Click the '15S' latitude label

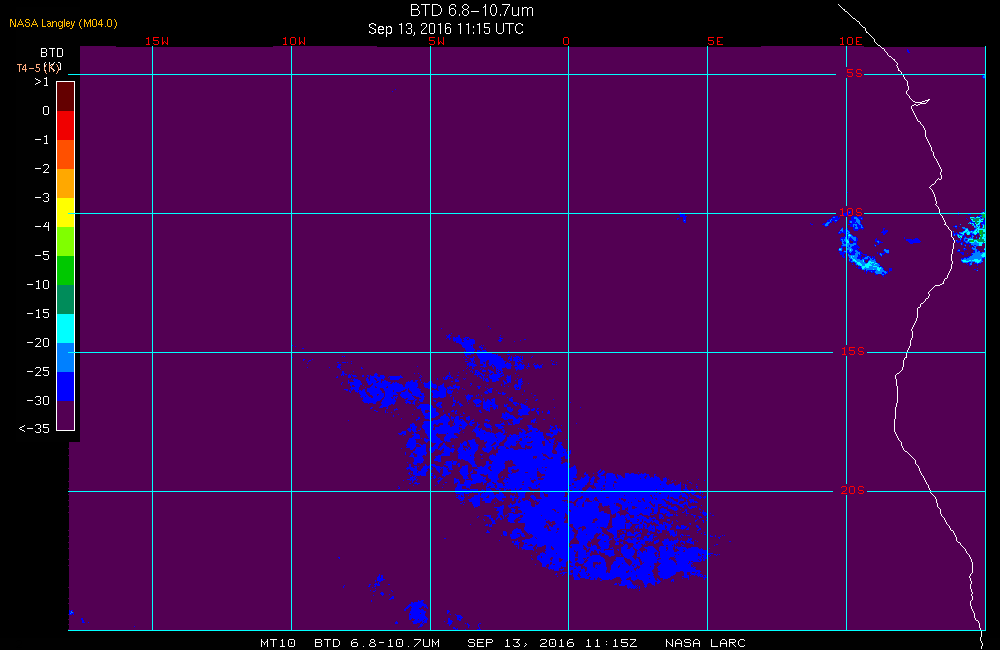tap(853, 351)
